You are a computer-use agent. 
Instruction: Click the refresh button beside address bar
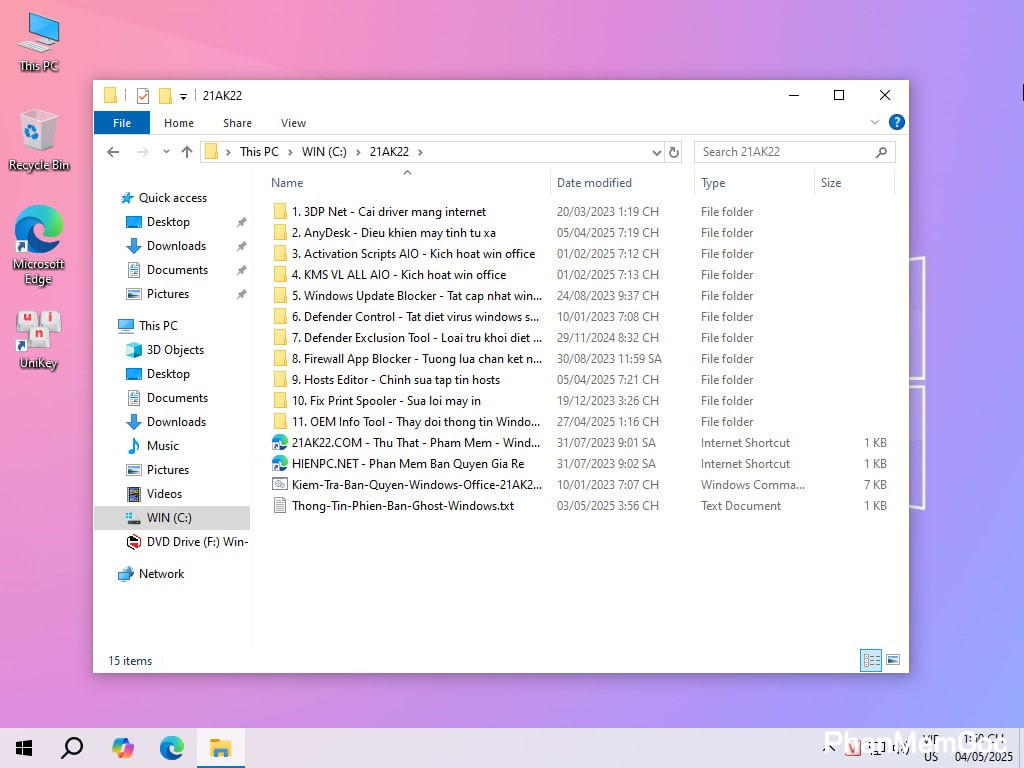click(674, 152)
